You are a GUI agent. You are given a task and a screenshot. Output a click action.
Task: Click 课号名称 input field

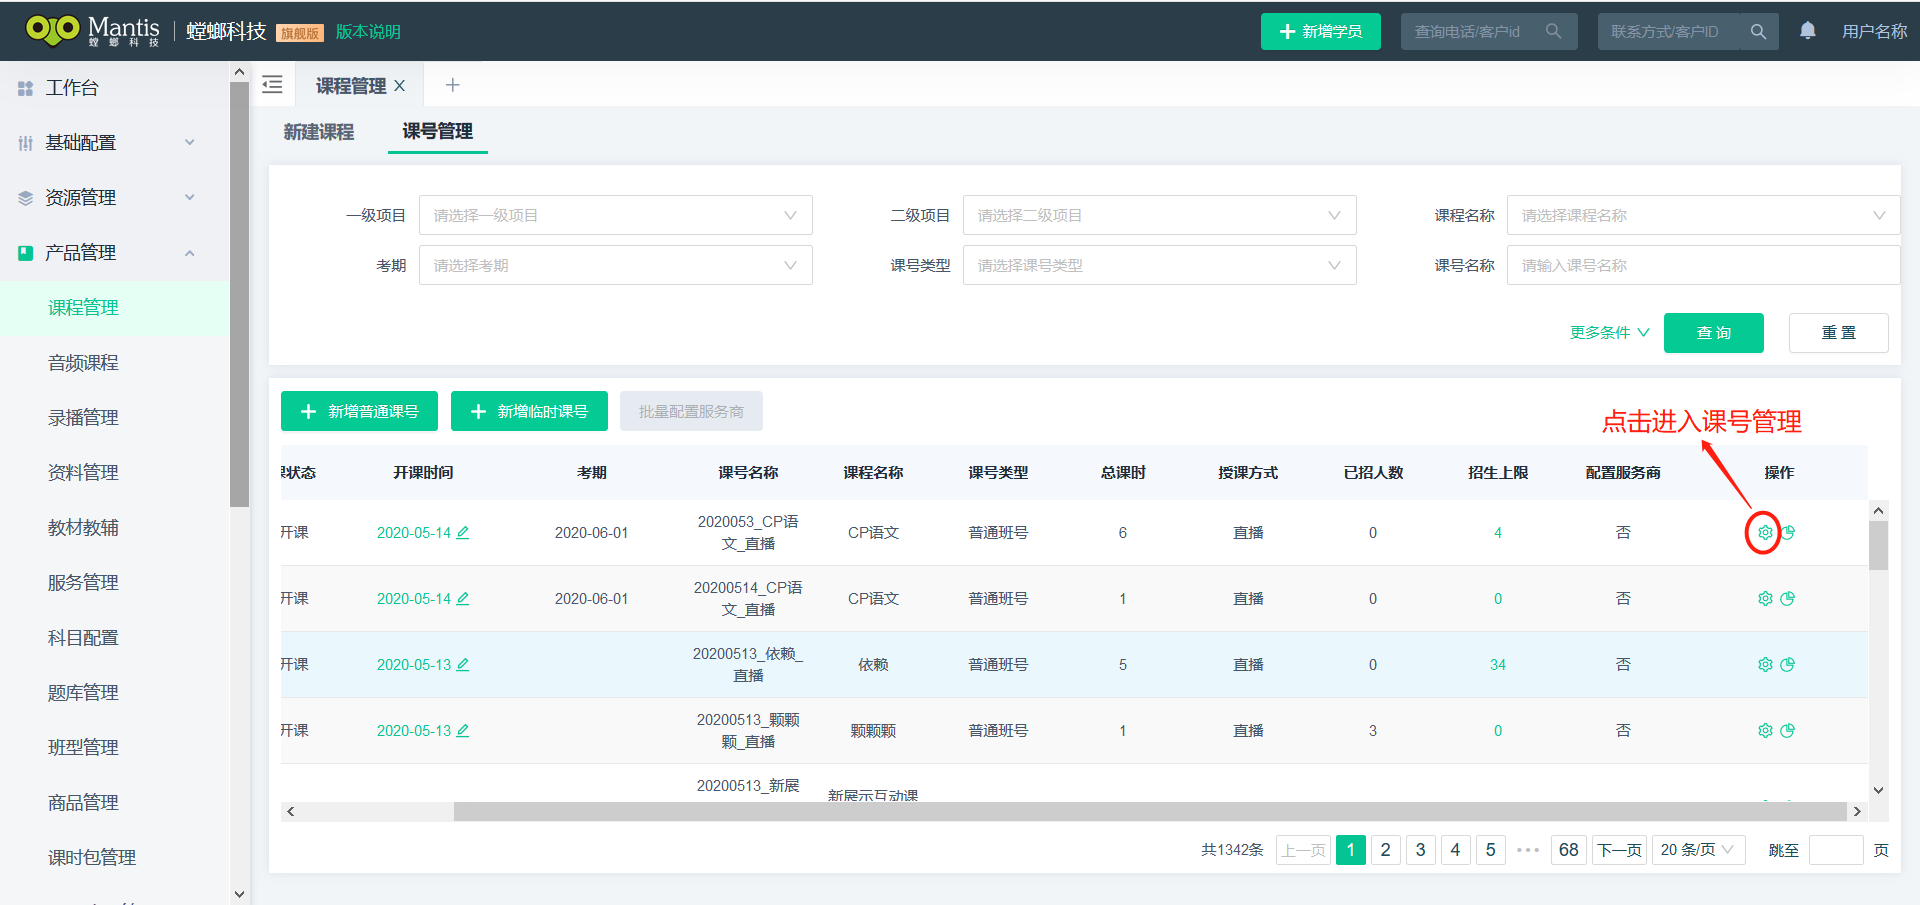(x=1703, y=265)
